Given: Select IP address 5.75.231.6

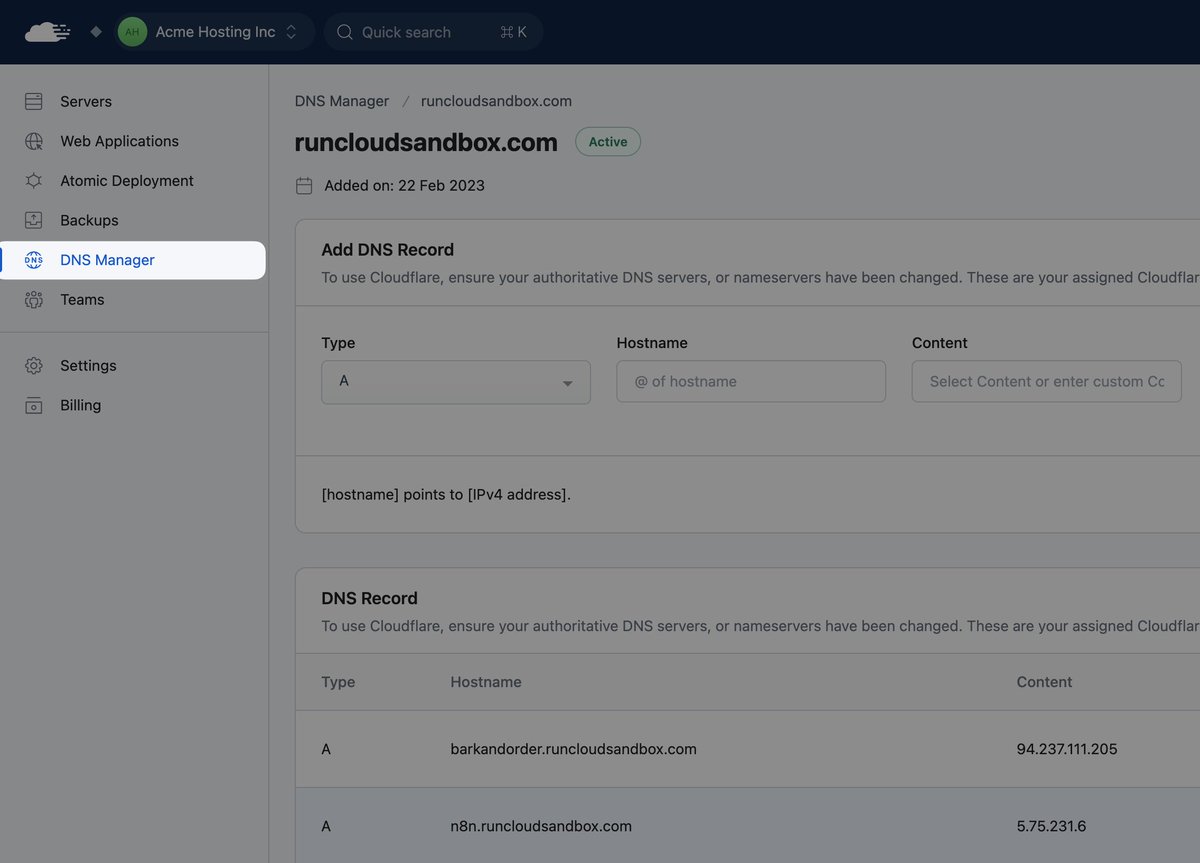Looking at the screenshot, I should (x=1051, y=826).
